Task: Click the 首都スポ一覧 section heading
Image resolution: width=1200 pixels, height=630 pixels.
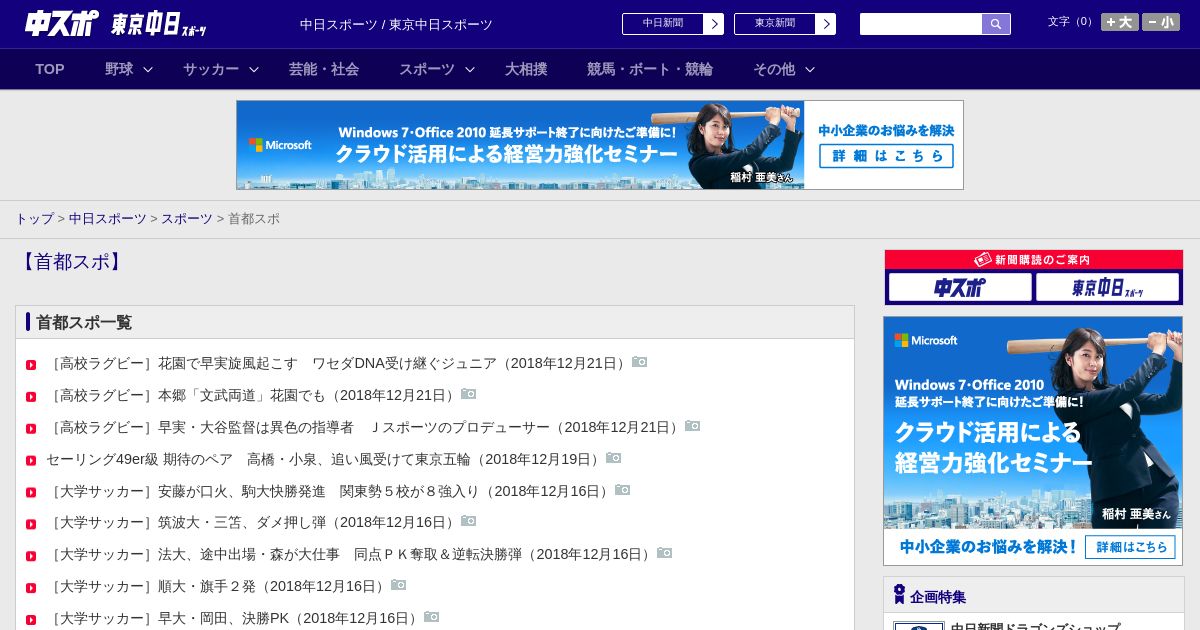Action: click(84, 322)
